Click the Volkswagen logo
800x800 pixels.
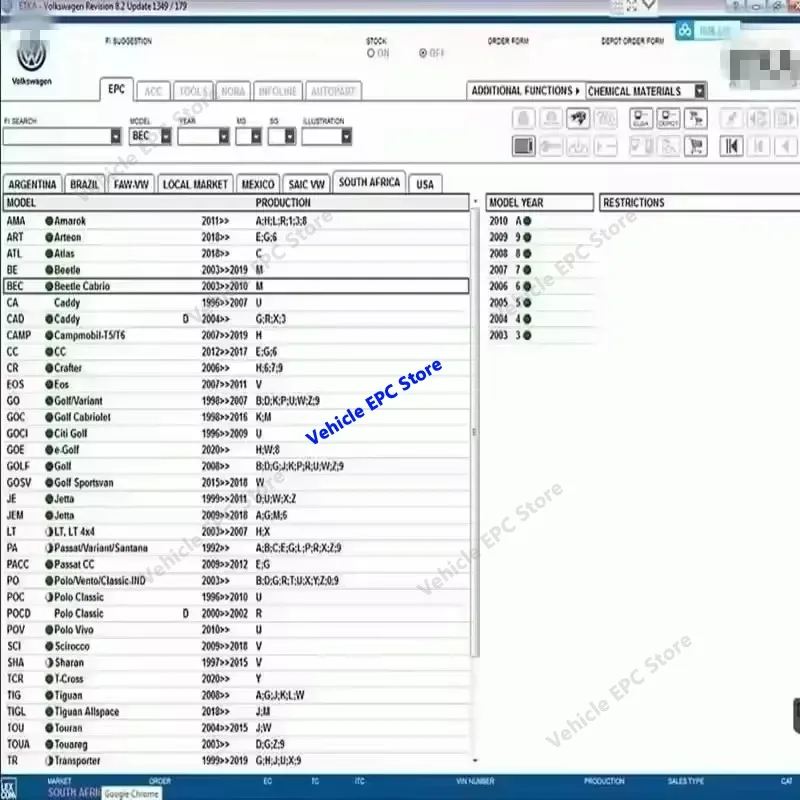click(32, 55)
